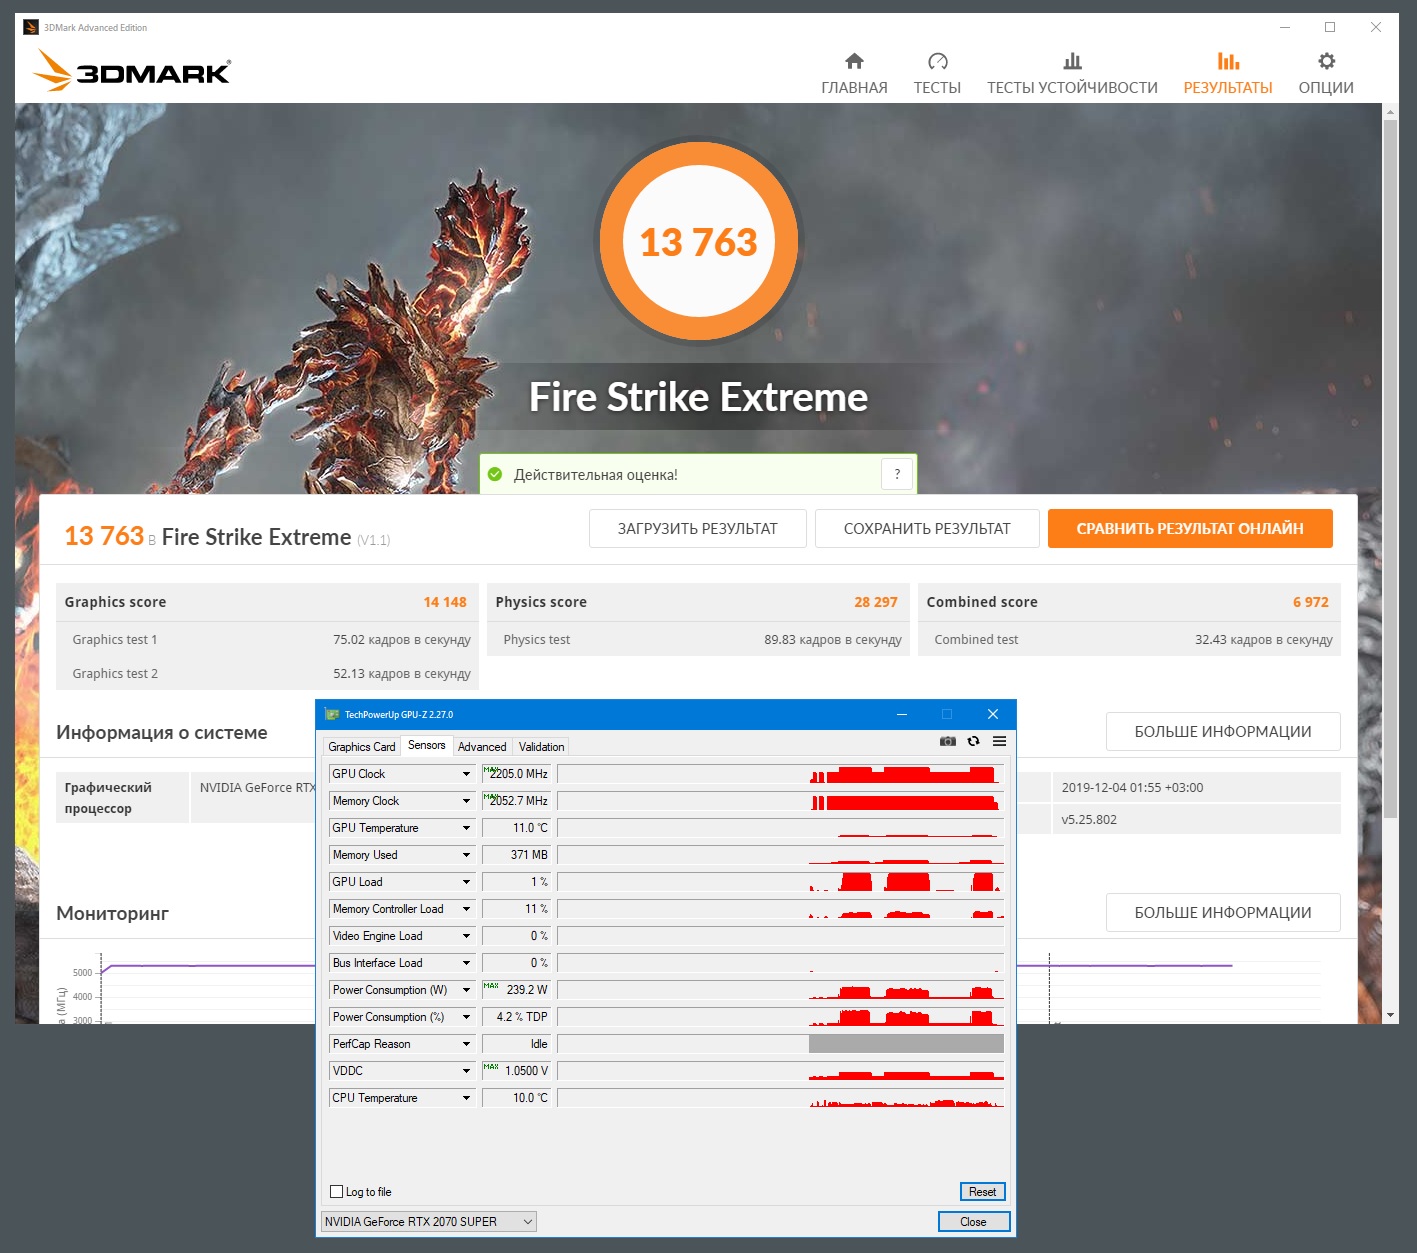Click the version v5.25.802 text

(1089, 820)
